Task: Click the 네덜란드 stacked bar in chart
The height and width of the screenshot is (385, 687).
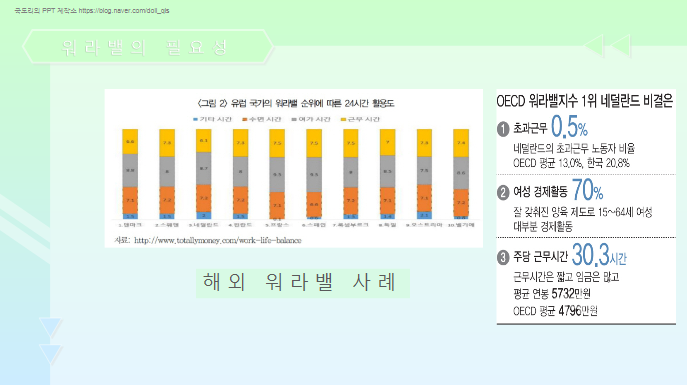Action: pos(204,174)
